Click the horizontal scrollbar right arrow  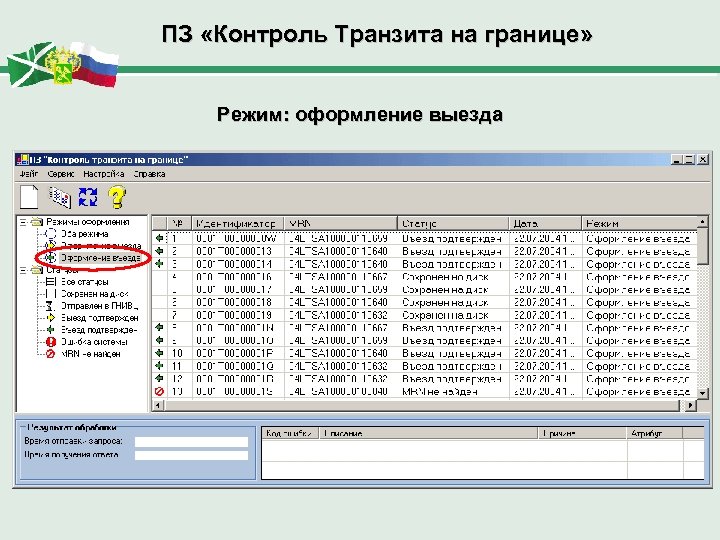point(690,405)
